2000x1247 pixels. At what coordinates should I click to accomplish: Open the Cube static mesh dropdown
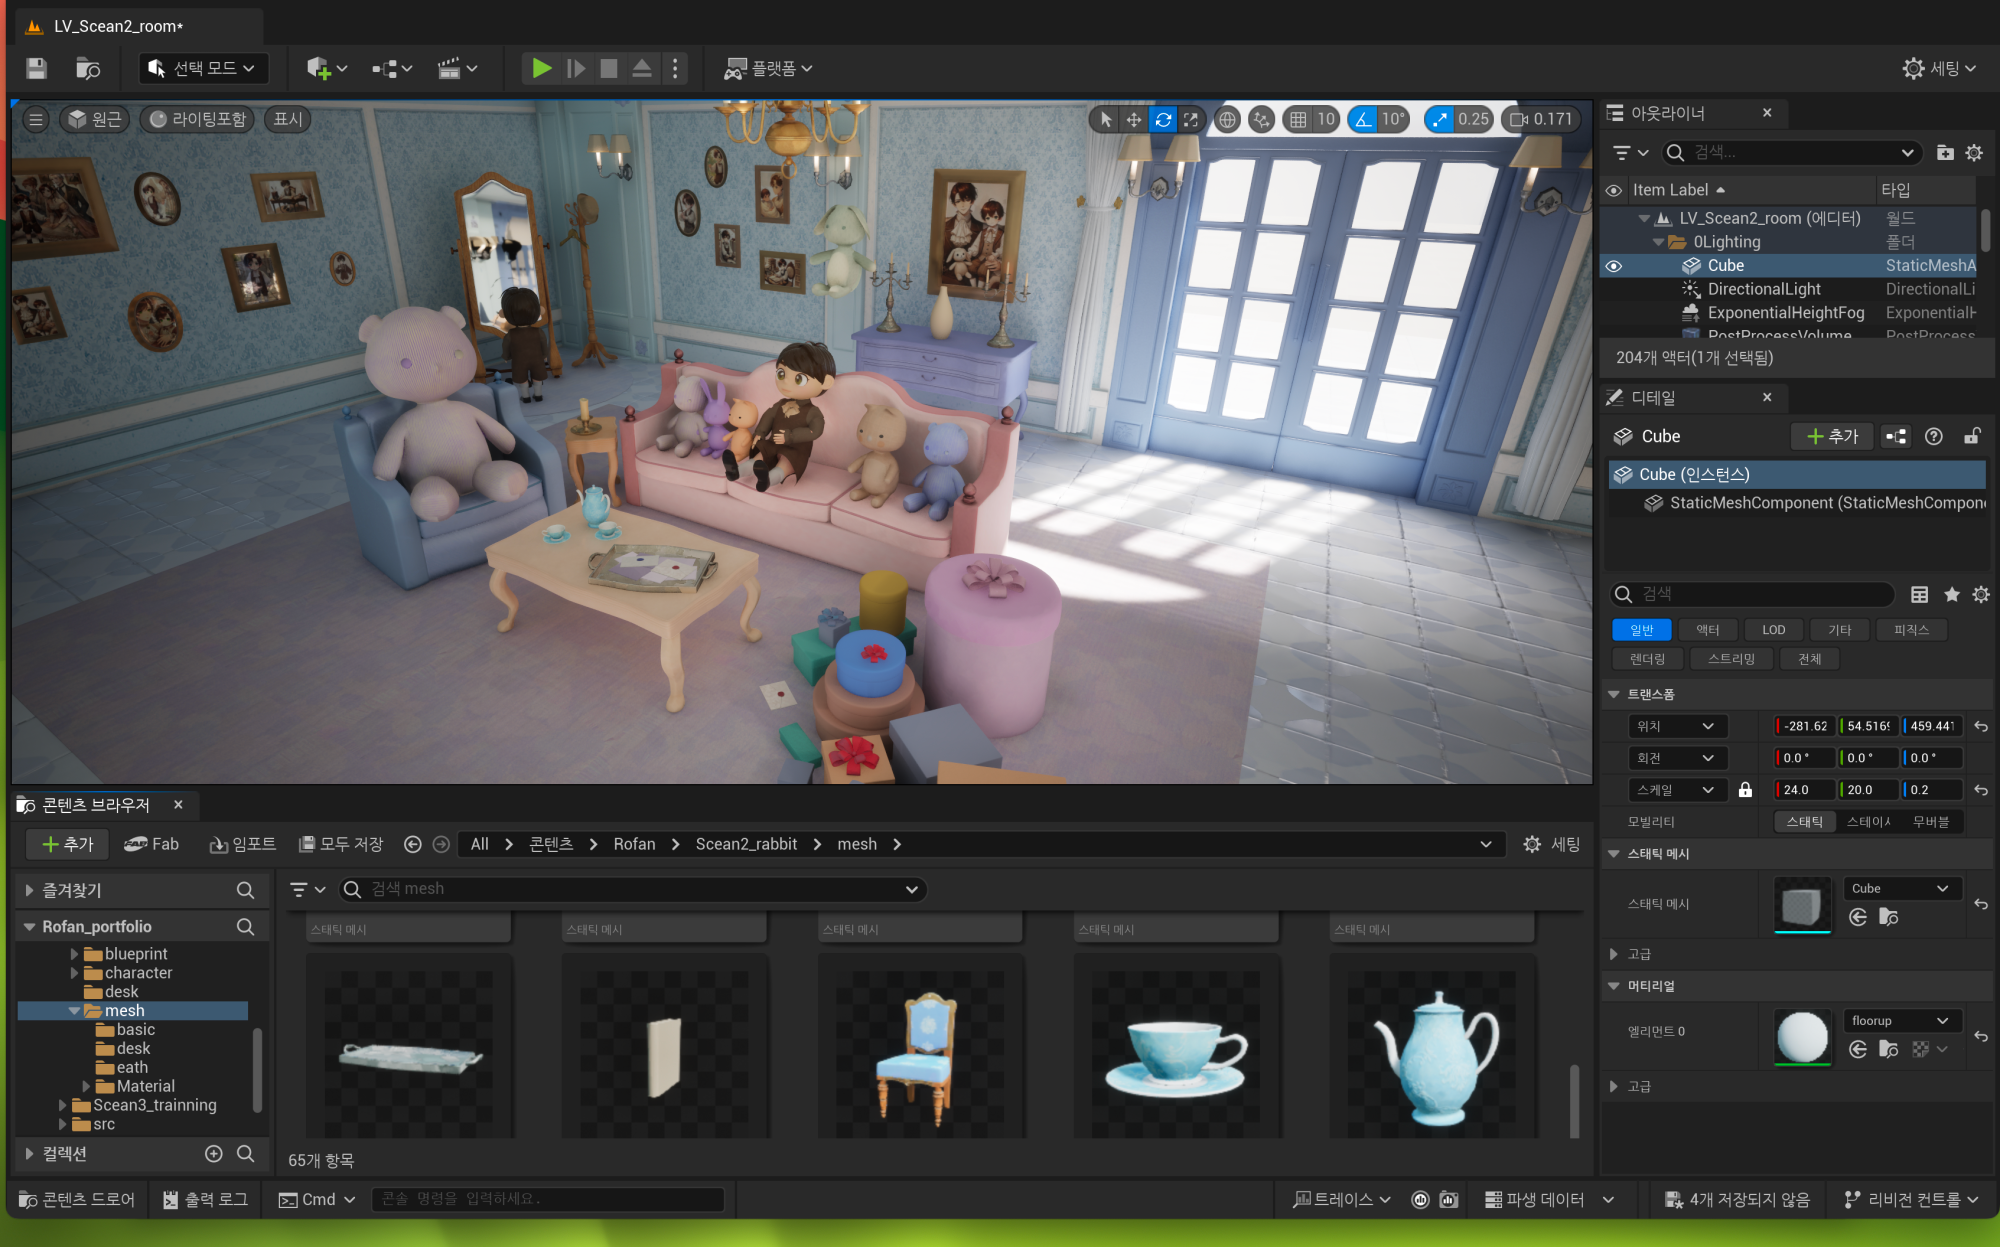(1900, 888)
